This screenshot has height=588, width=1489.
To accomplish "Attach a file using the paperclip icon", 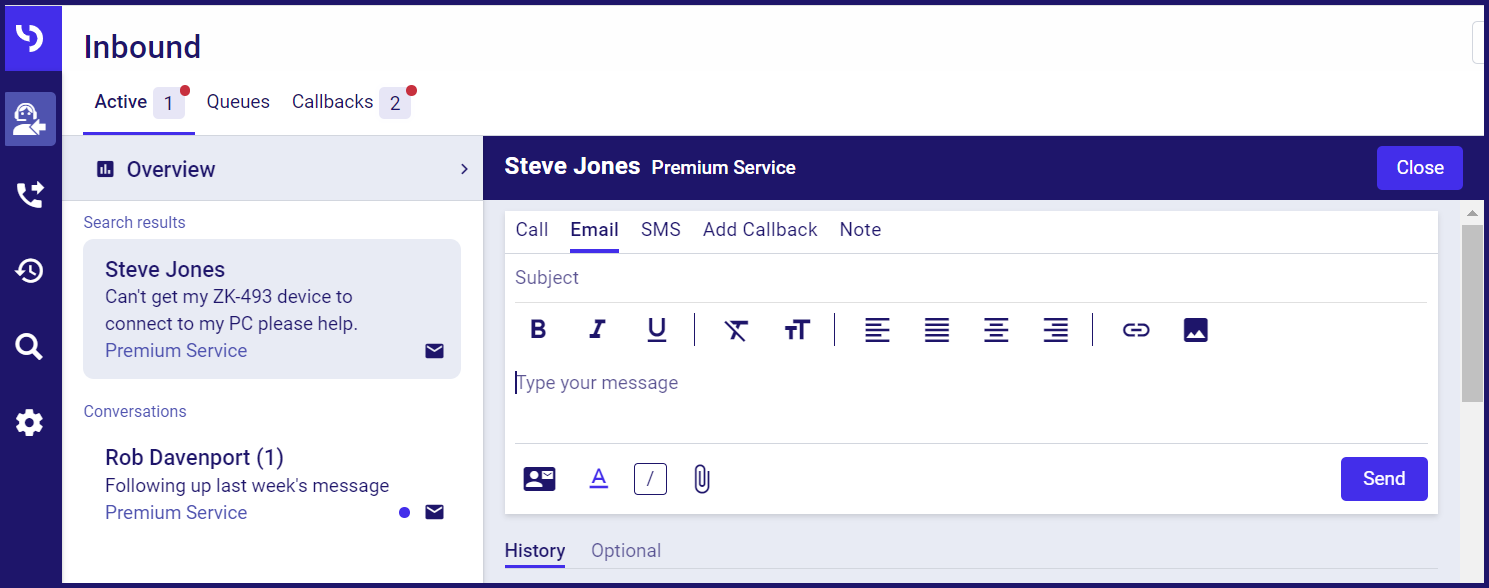I will pyautogui.click(x=702, y=479).
